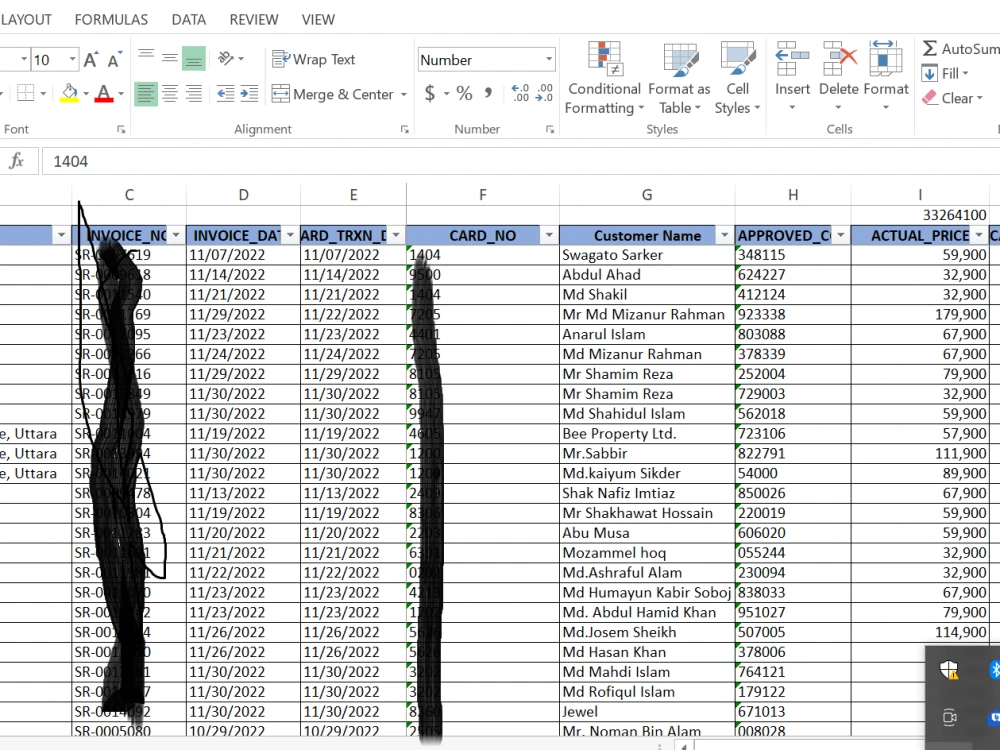Open the Format cells menu
Viewport: 1000px width, 750px height.
(x=885, y=75)
